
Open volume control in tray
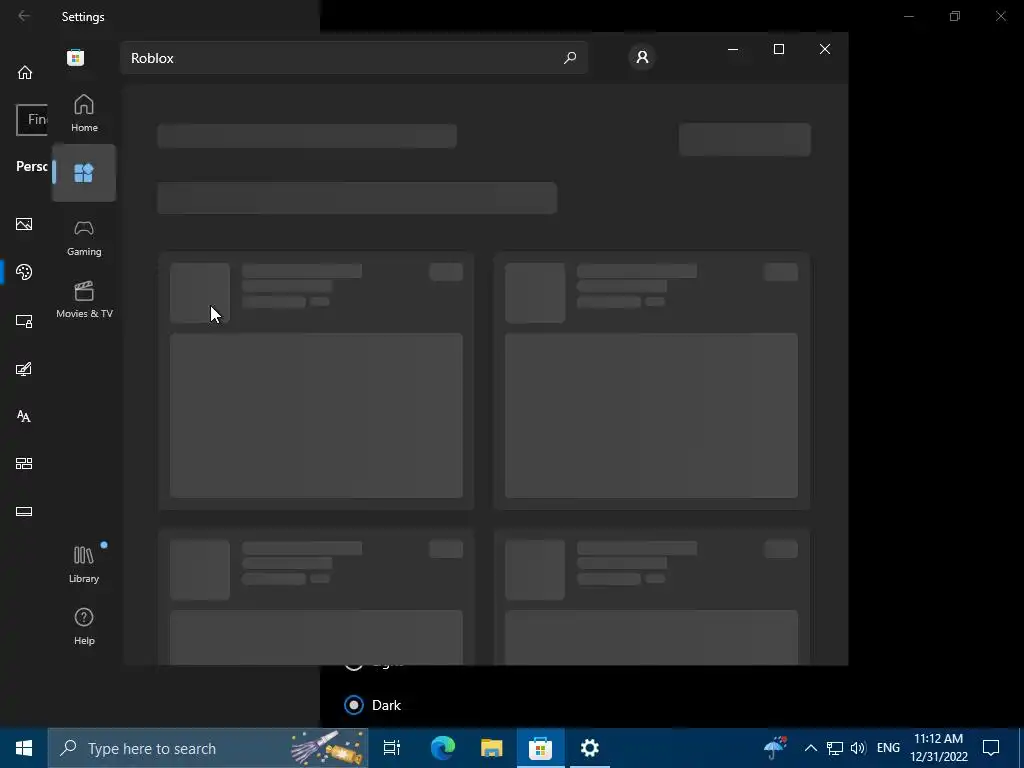tap(858, 748)
